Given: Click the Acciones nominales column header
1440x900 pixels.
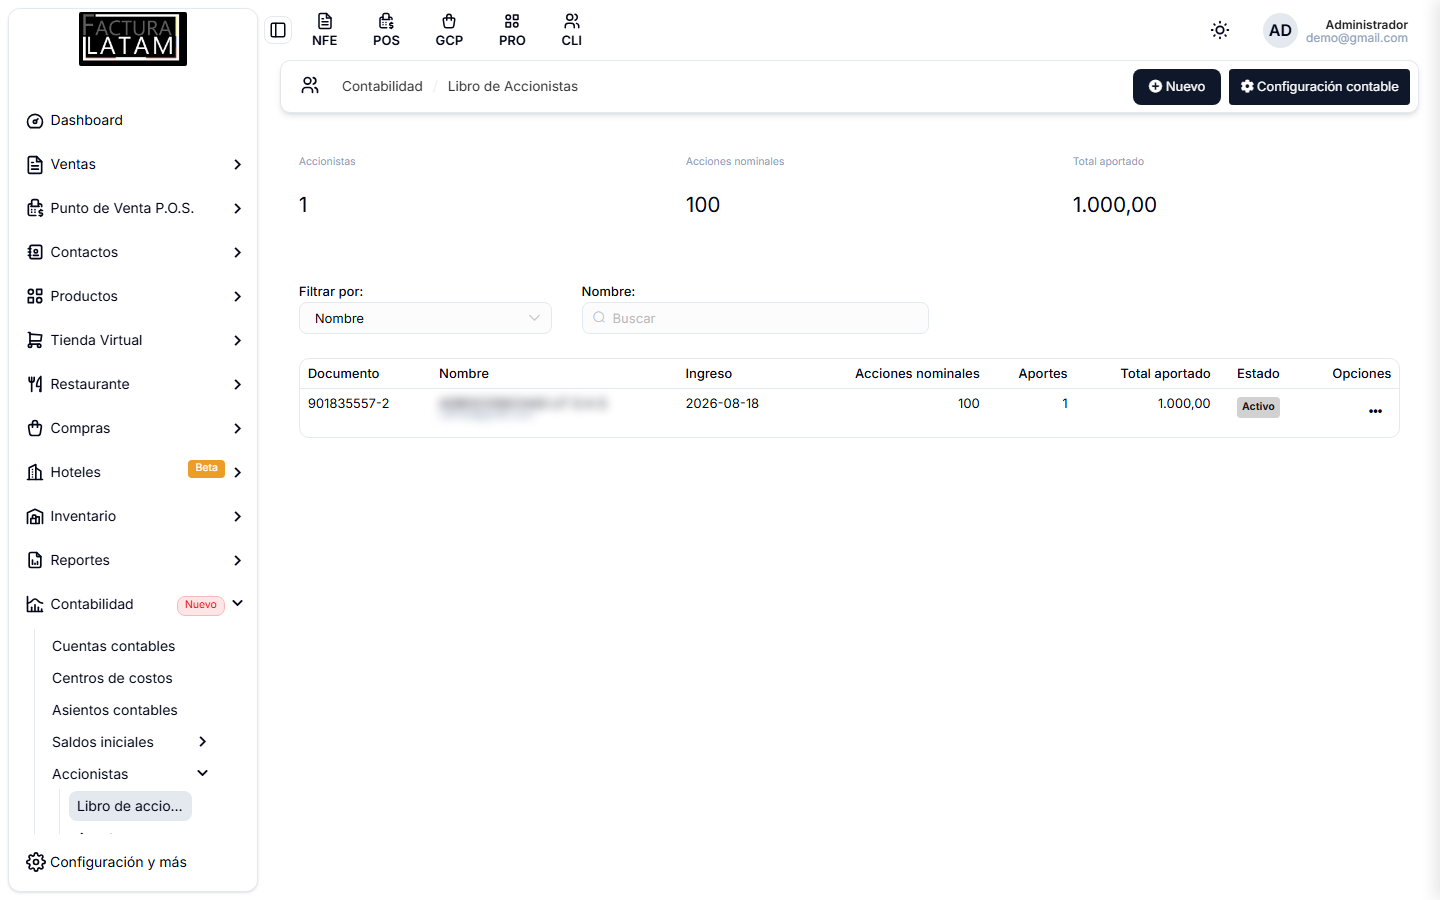Looking at the screenshot, I should [x=917, y=374].
